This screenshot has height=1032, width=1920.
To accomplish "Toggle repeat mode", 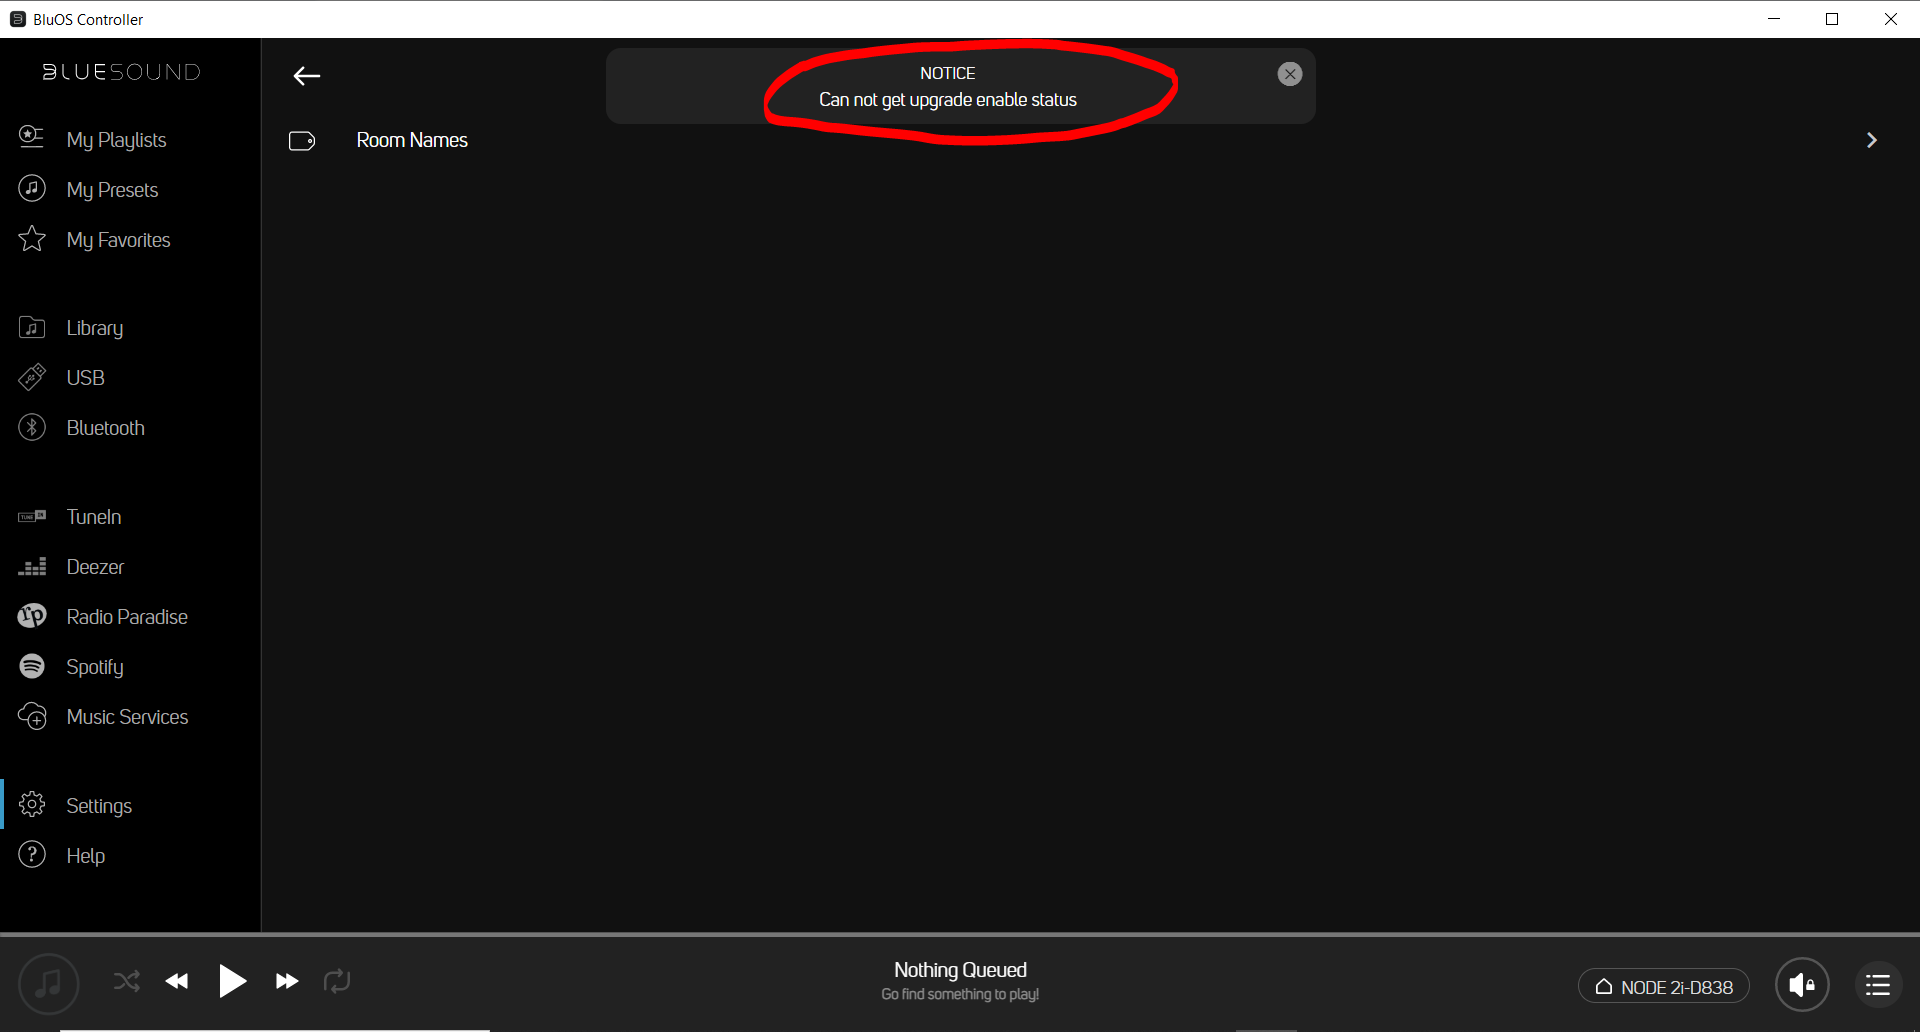I will (x=337, y=981).
